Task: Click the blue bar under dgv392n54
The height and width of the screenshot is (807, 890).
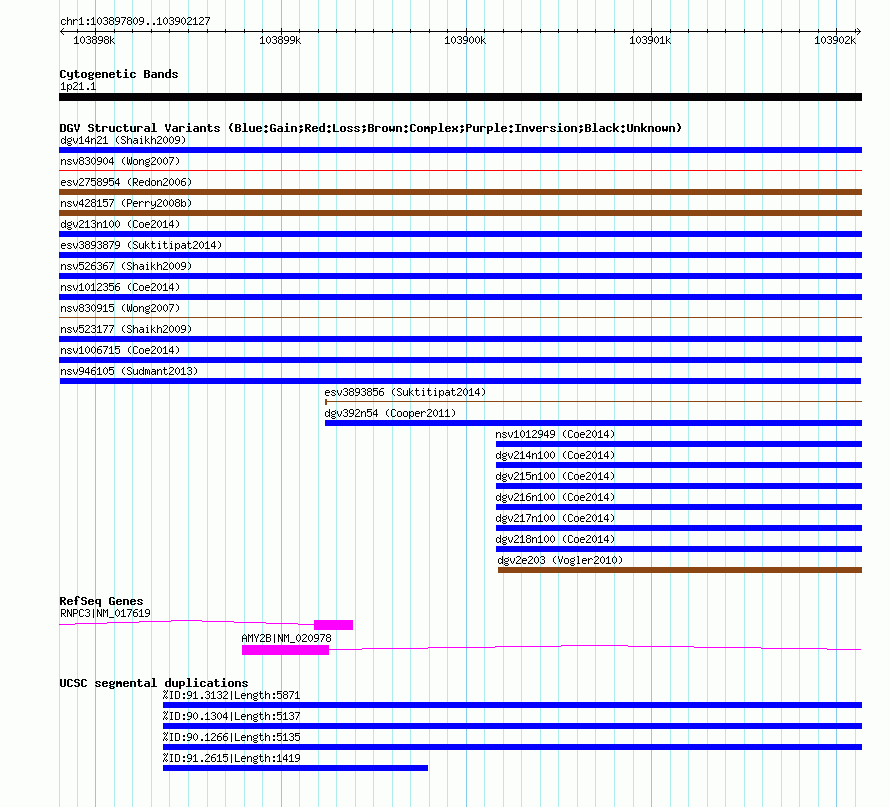Action: tap(593, 423)
